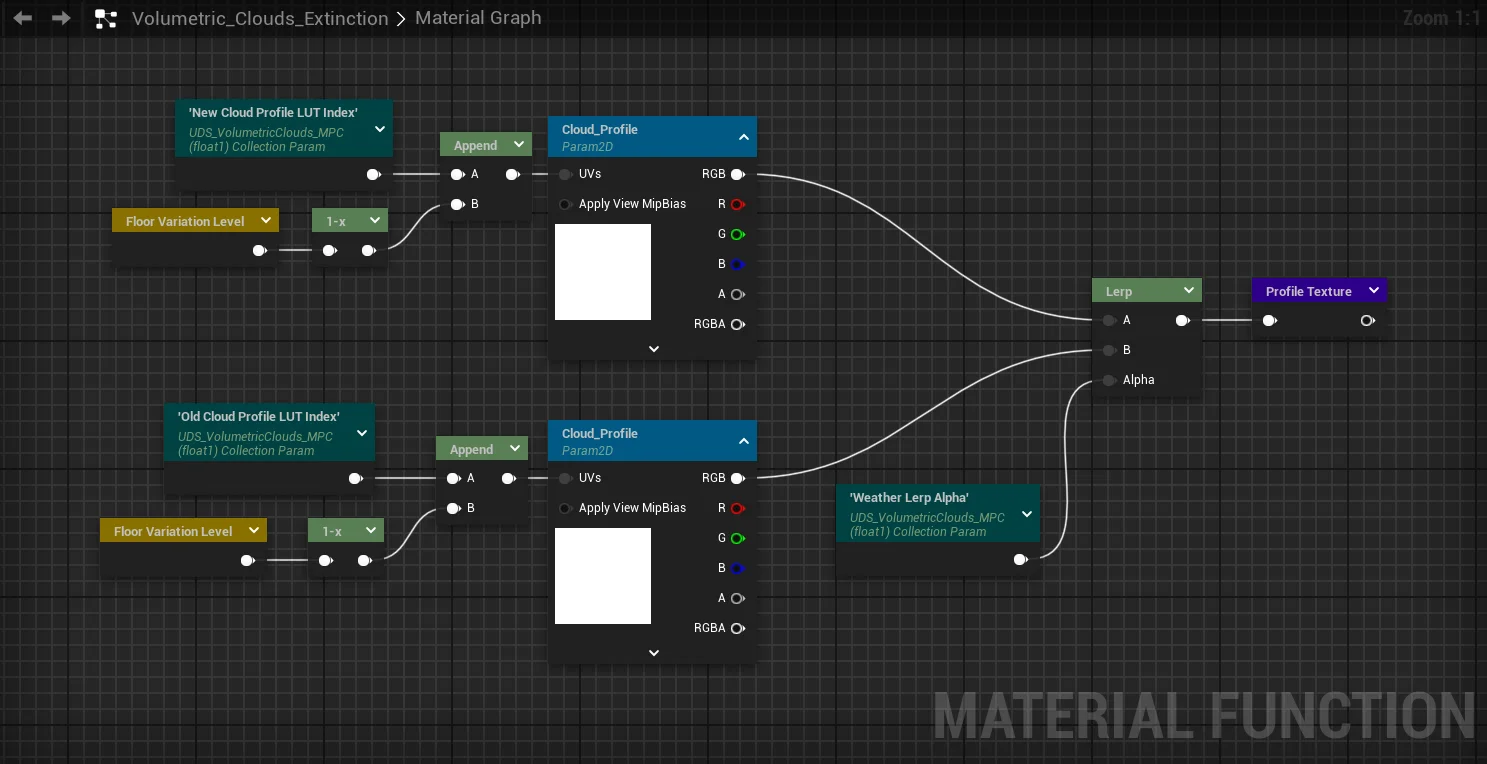Click top Cloud_Profile RGB output pin
Viewport: 1487px width, 764px height.
738,174
